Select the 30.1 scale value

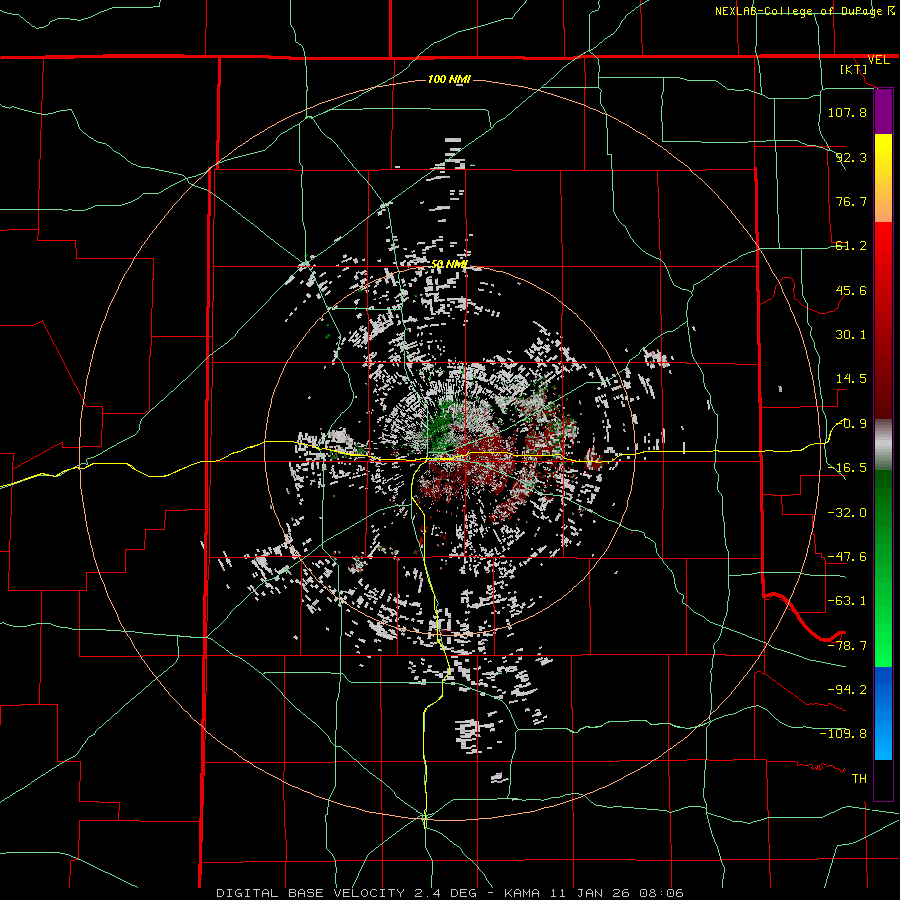851,335
